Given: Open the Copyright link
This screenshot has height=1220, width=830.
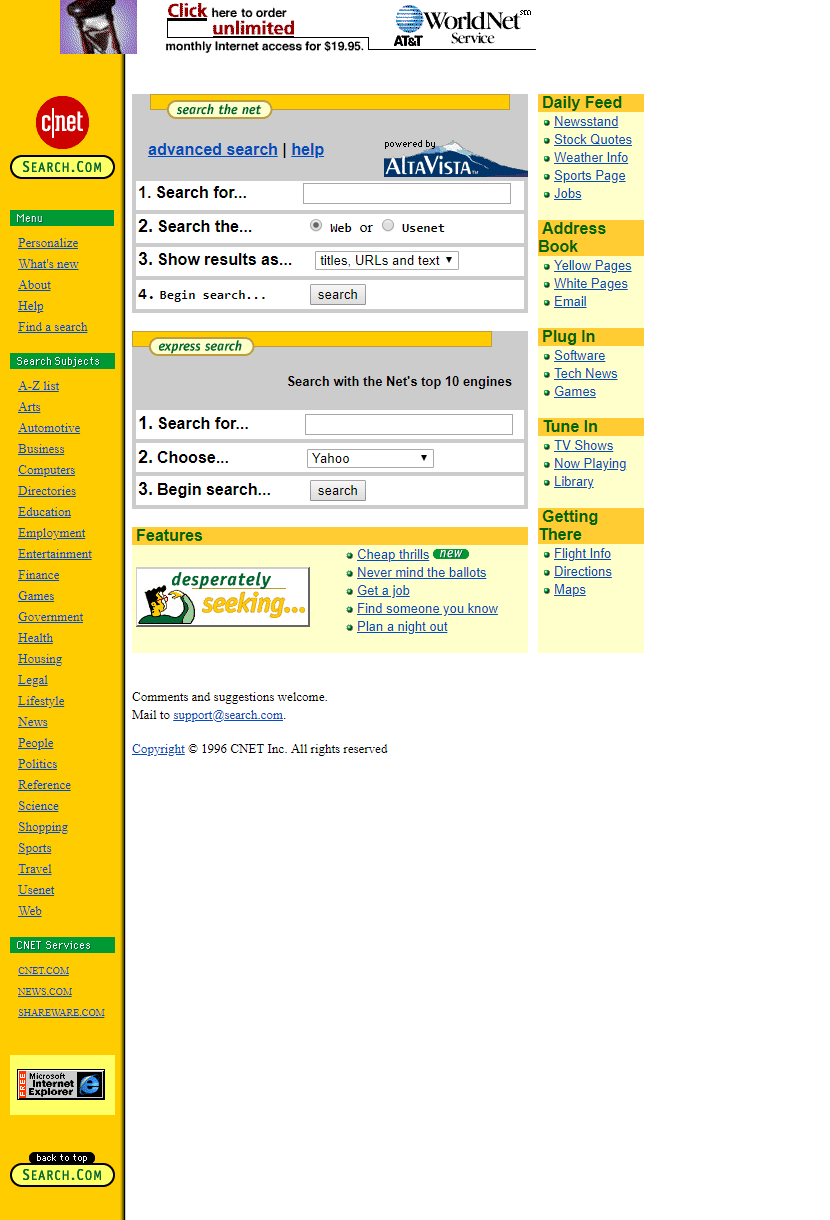Looking at the screenshot, I should click(x=158, y=749).
